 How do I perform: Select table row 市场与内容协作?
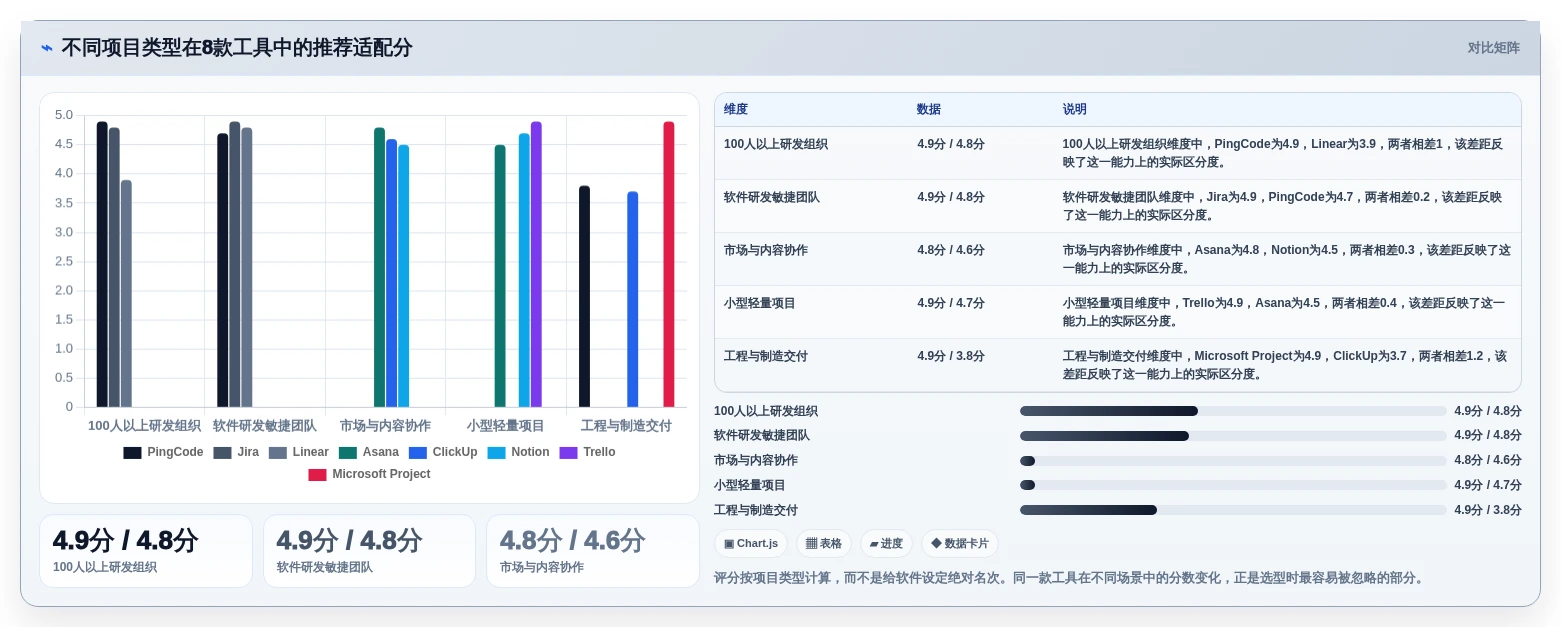click(1118, 259)
